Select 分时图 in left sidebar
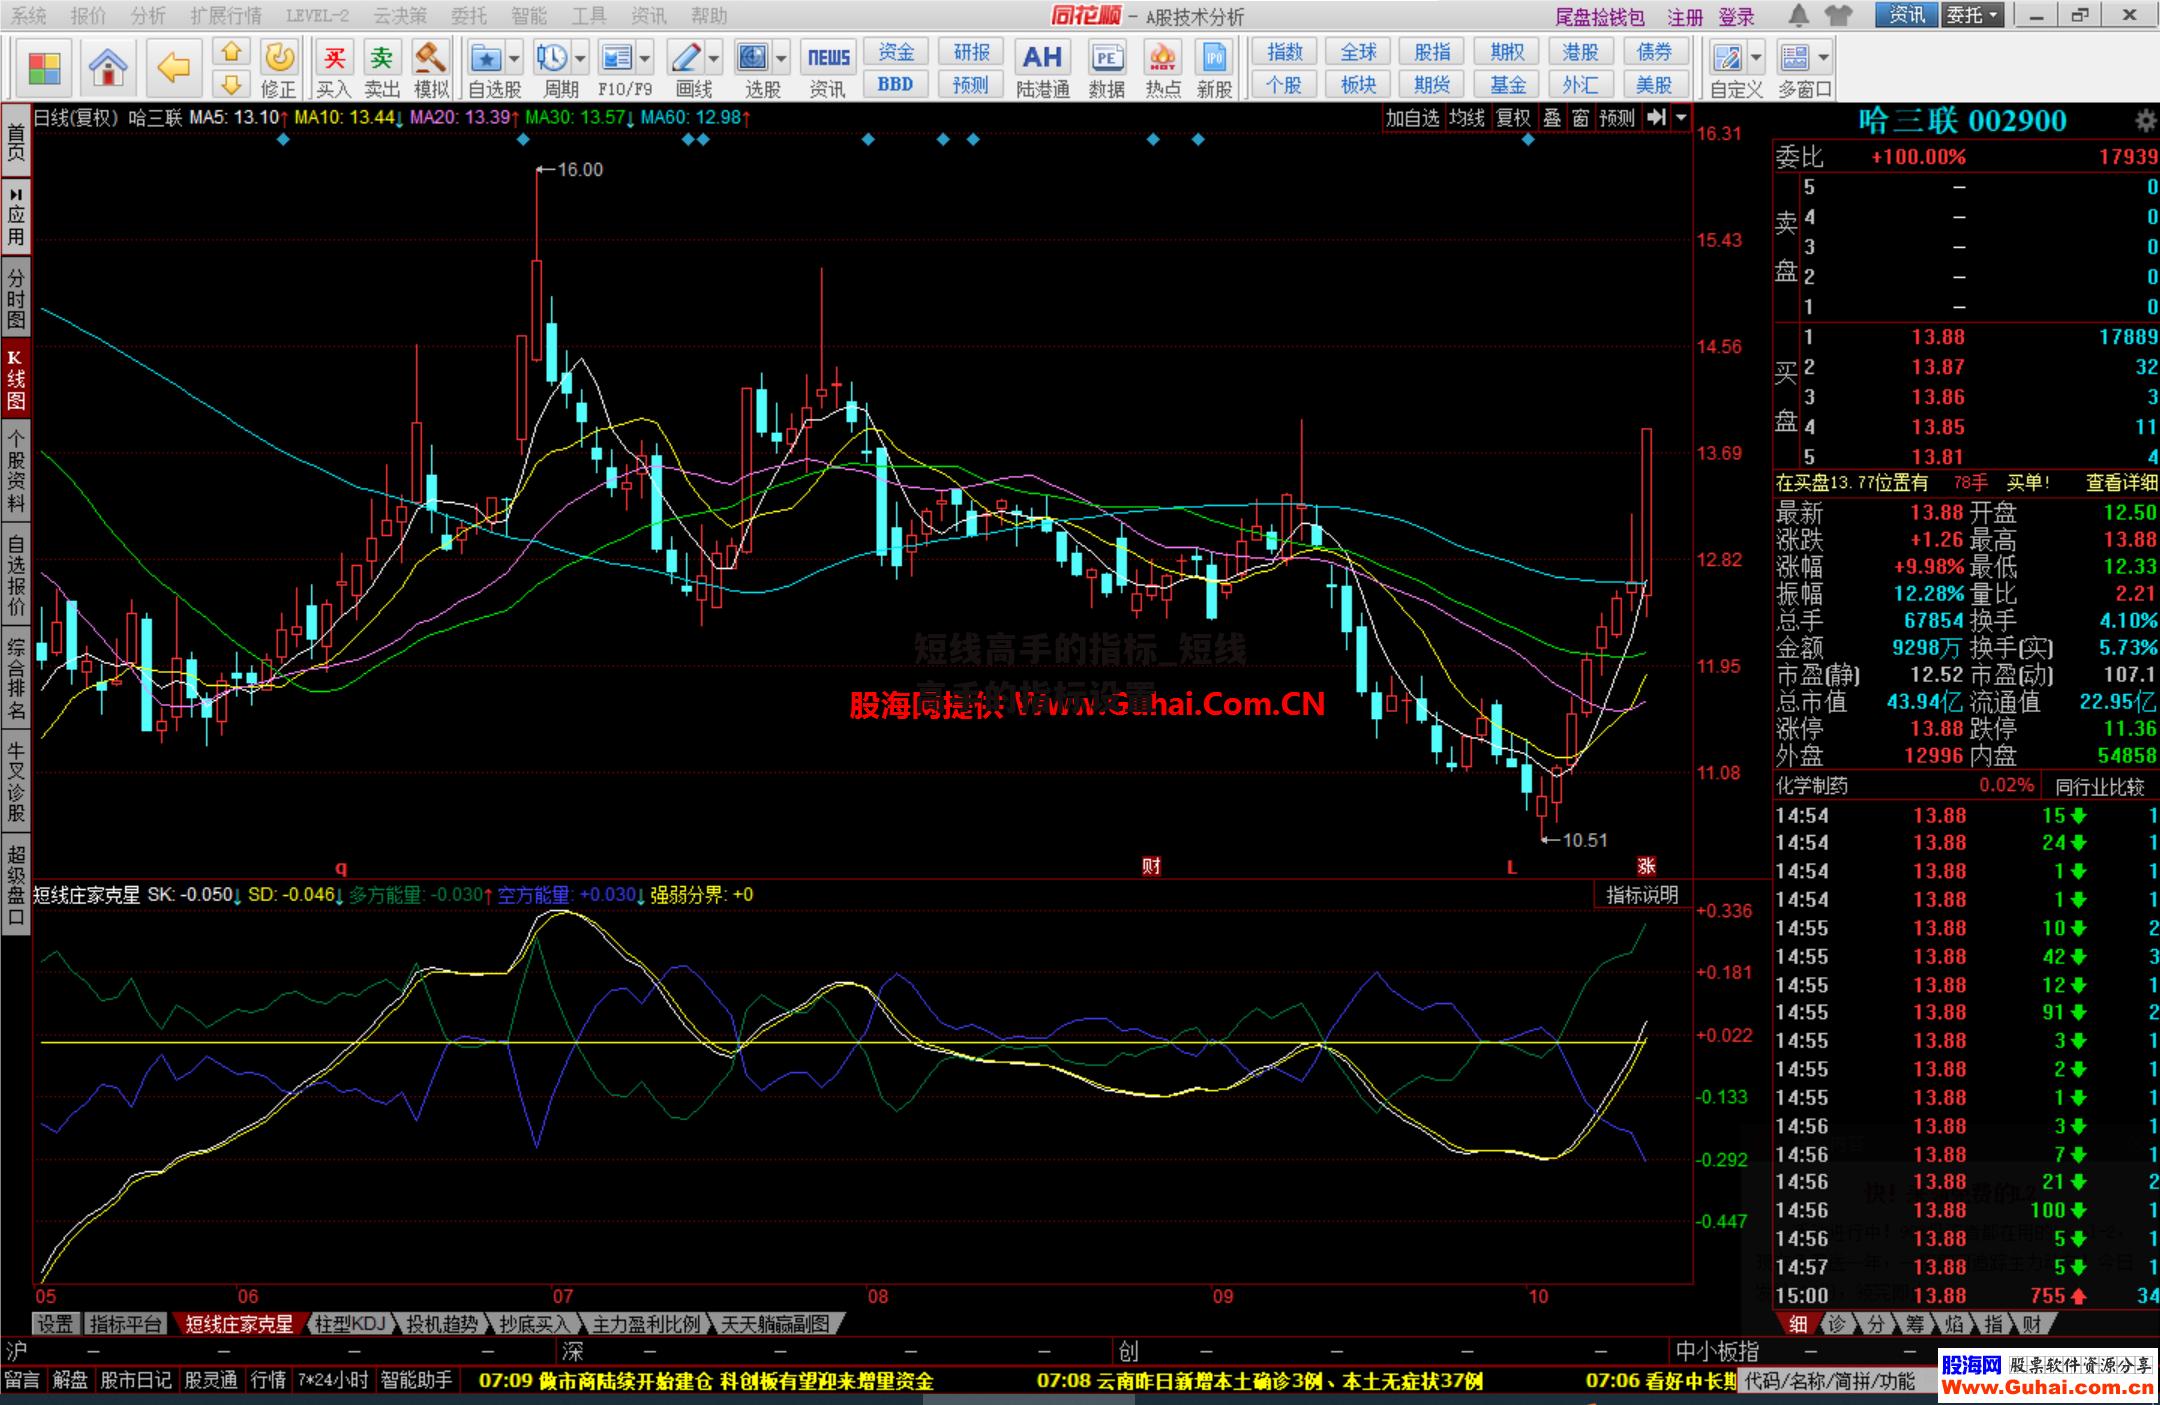Screen dimensions: 2160x1405 (16, 297)
